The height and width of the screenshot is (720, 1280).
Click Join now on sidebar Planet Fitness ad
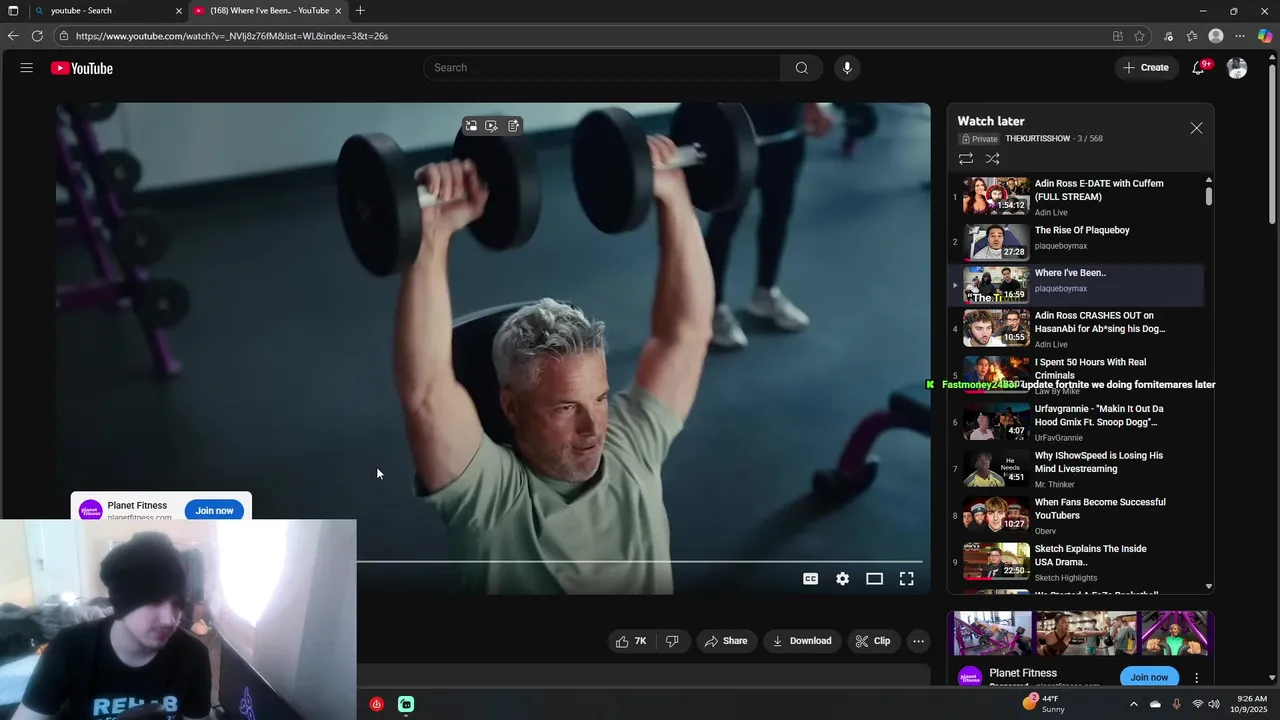pyautogui.click(x=1149, y=677)
